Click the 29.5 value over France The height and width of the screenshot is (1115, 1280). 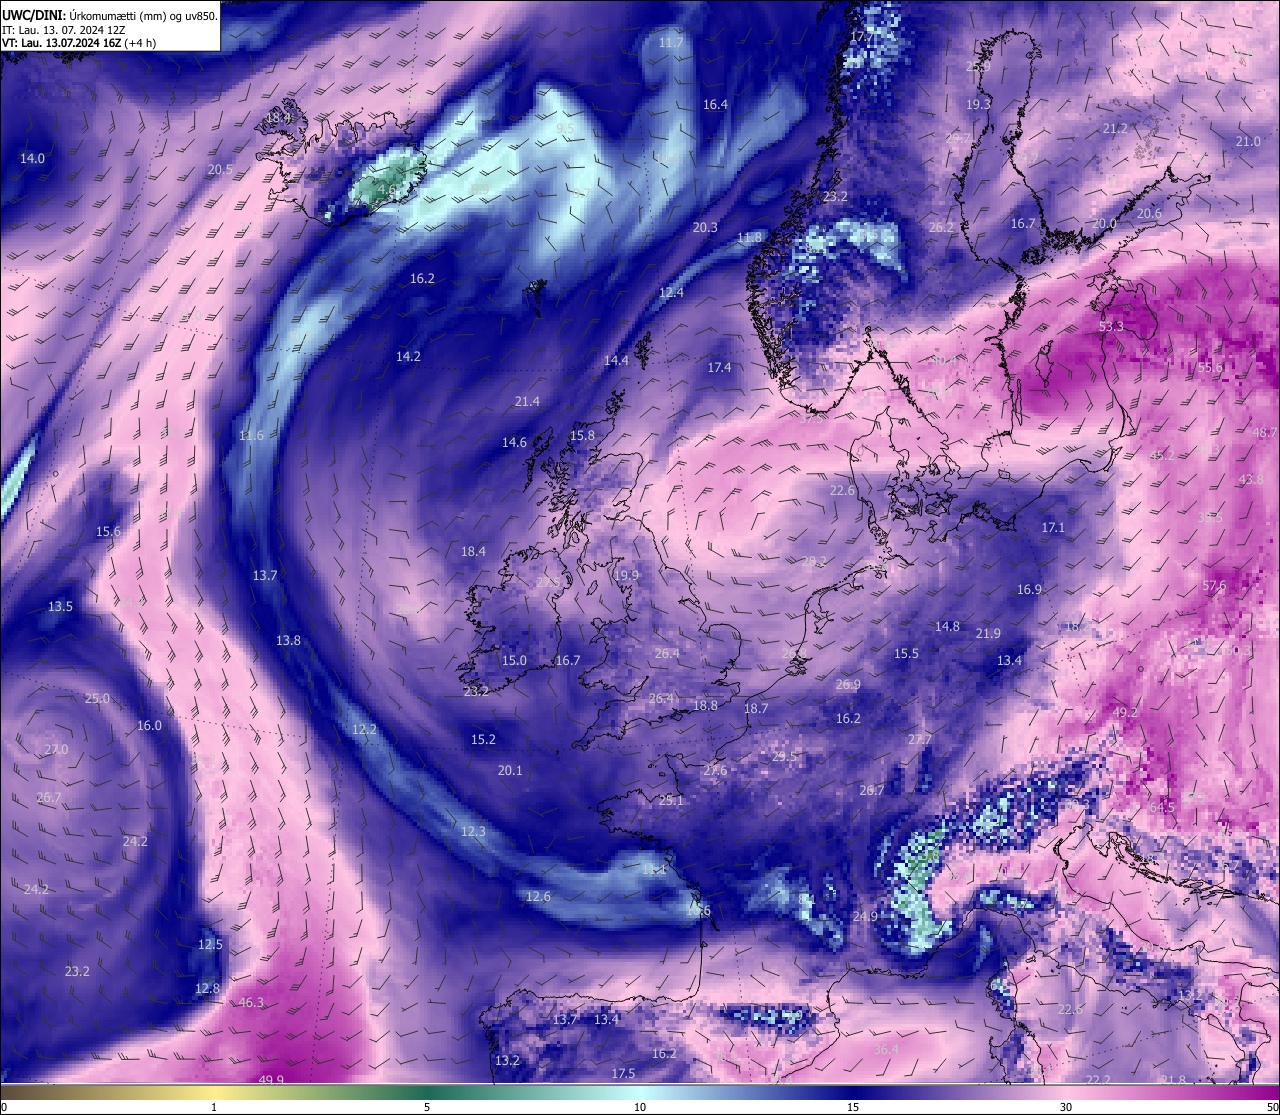tap(785, 756)
